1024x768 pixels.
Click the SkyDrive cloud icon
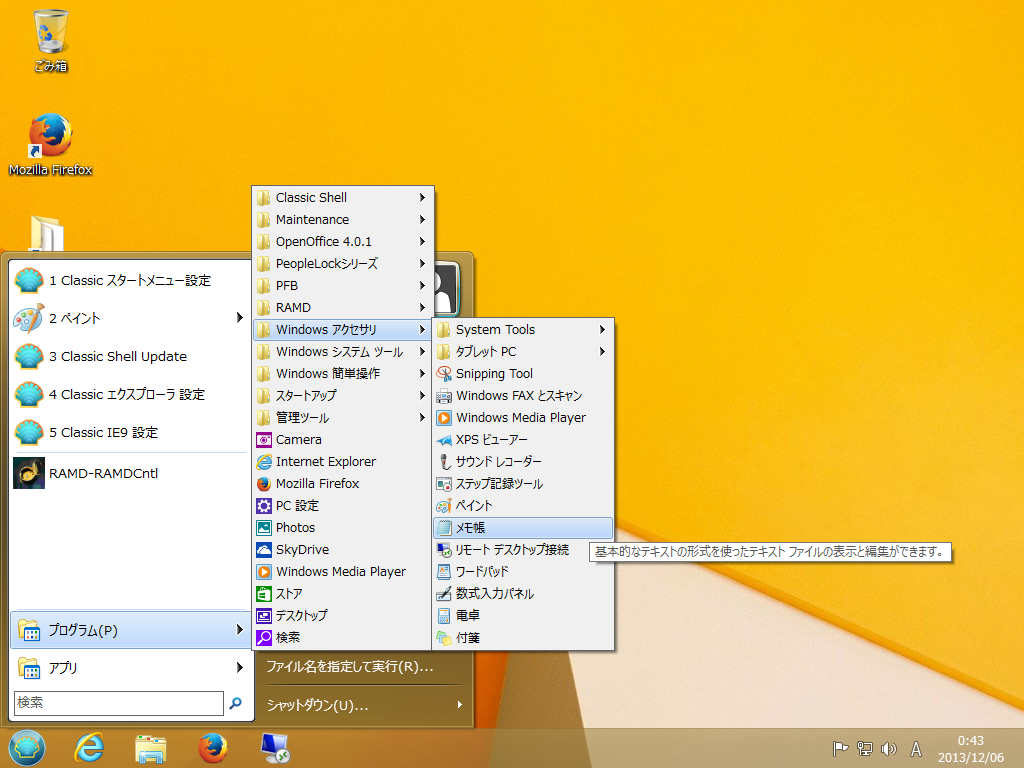(264, 550)
